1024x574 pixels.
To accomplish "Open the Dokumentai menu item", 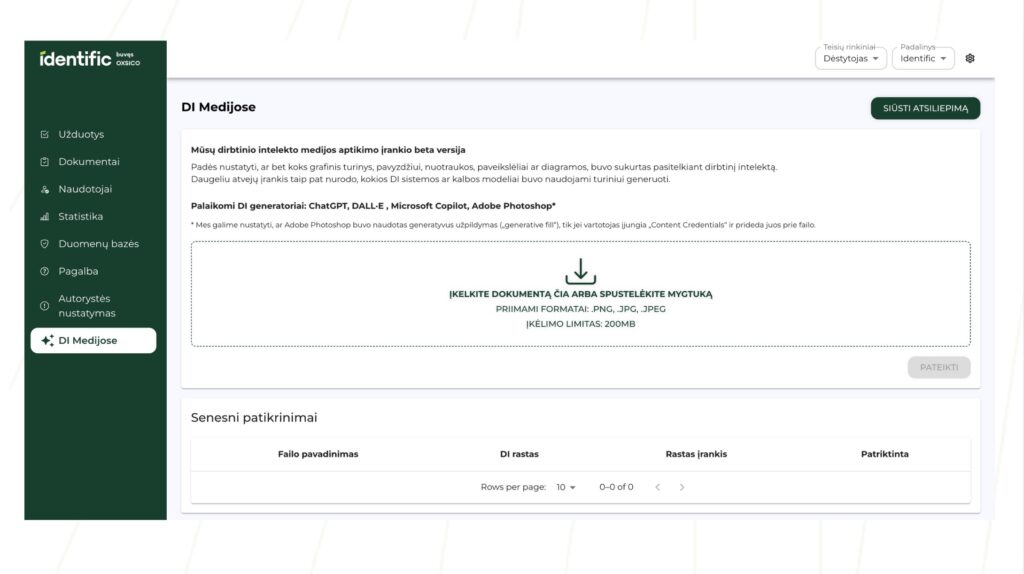I will (88, 162).
